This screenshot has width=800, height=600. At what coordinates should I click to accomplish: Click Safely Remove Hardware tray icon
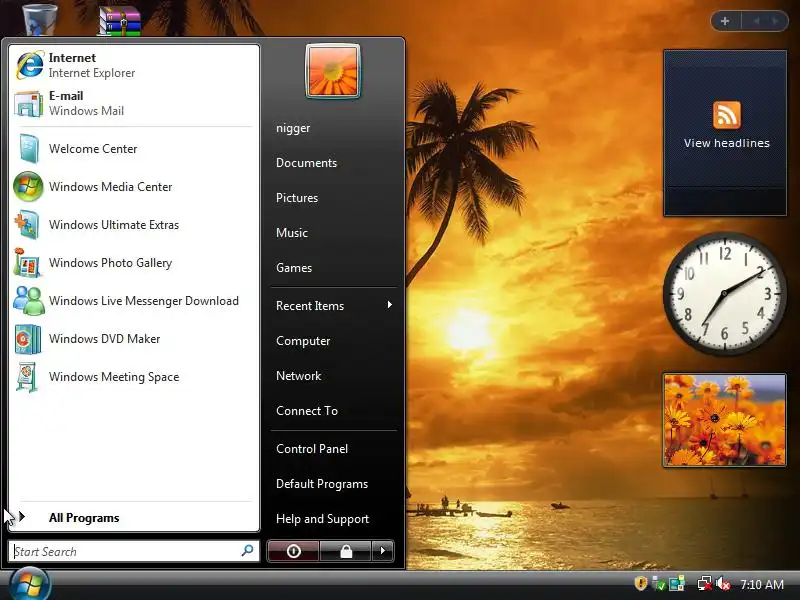pos(659,584)
